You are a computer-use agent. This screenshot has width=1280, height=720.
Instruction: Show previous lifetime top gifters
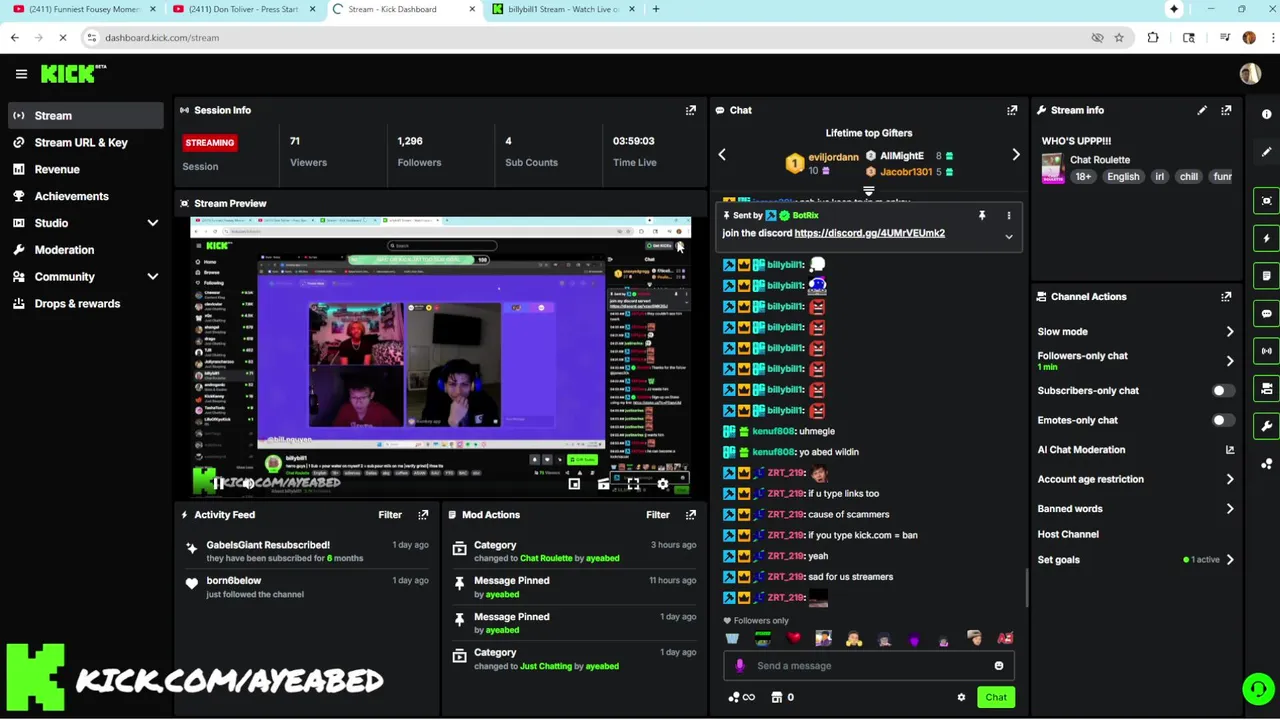click(722, 155)
